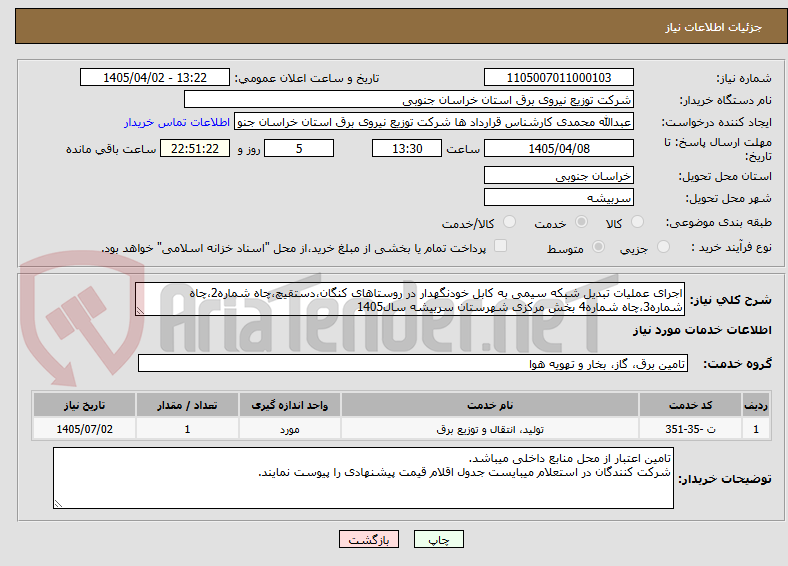Click the نام دستگاه خریدار label
This screenshot has height=566, width=788.
(726, 101)
